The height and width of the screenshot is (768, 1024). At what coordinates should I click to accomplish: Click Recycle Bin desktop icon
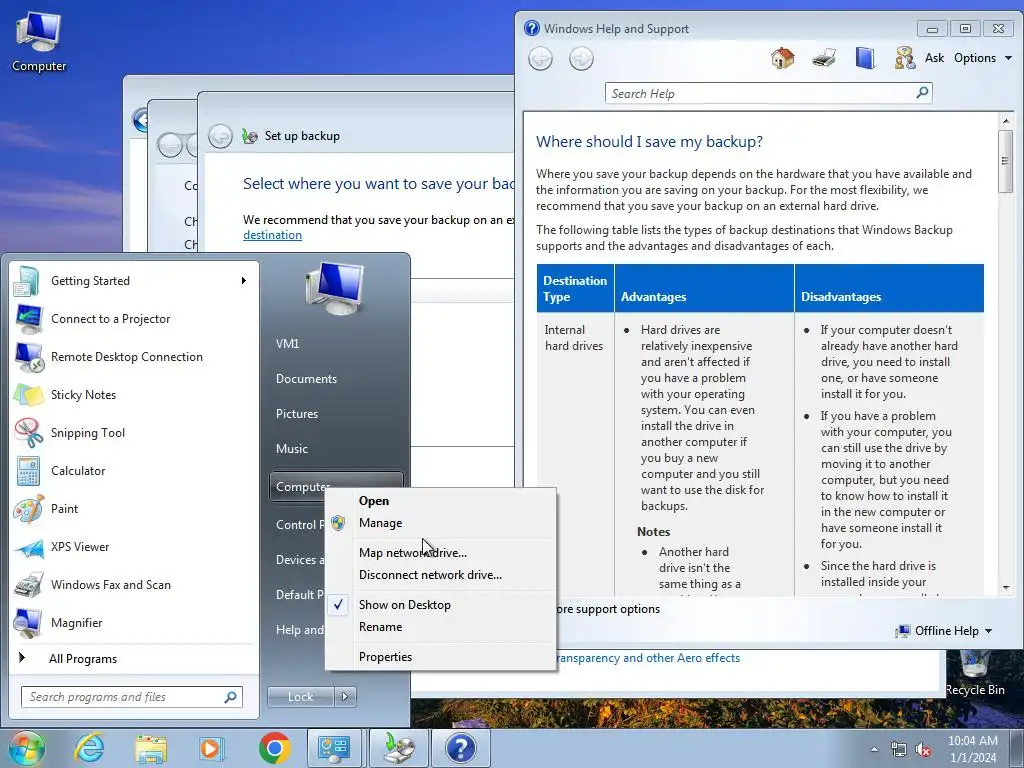(974, 674)
